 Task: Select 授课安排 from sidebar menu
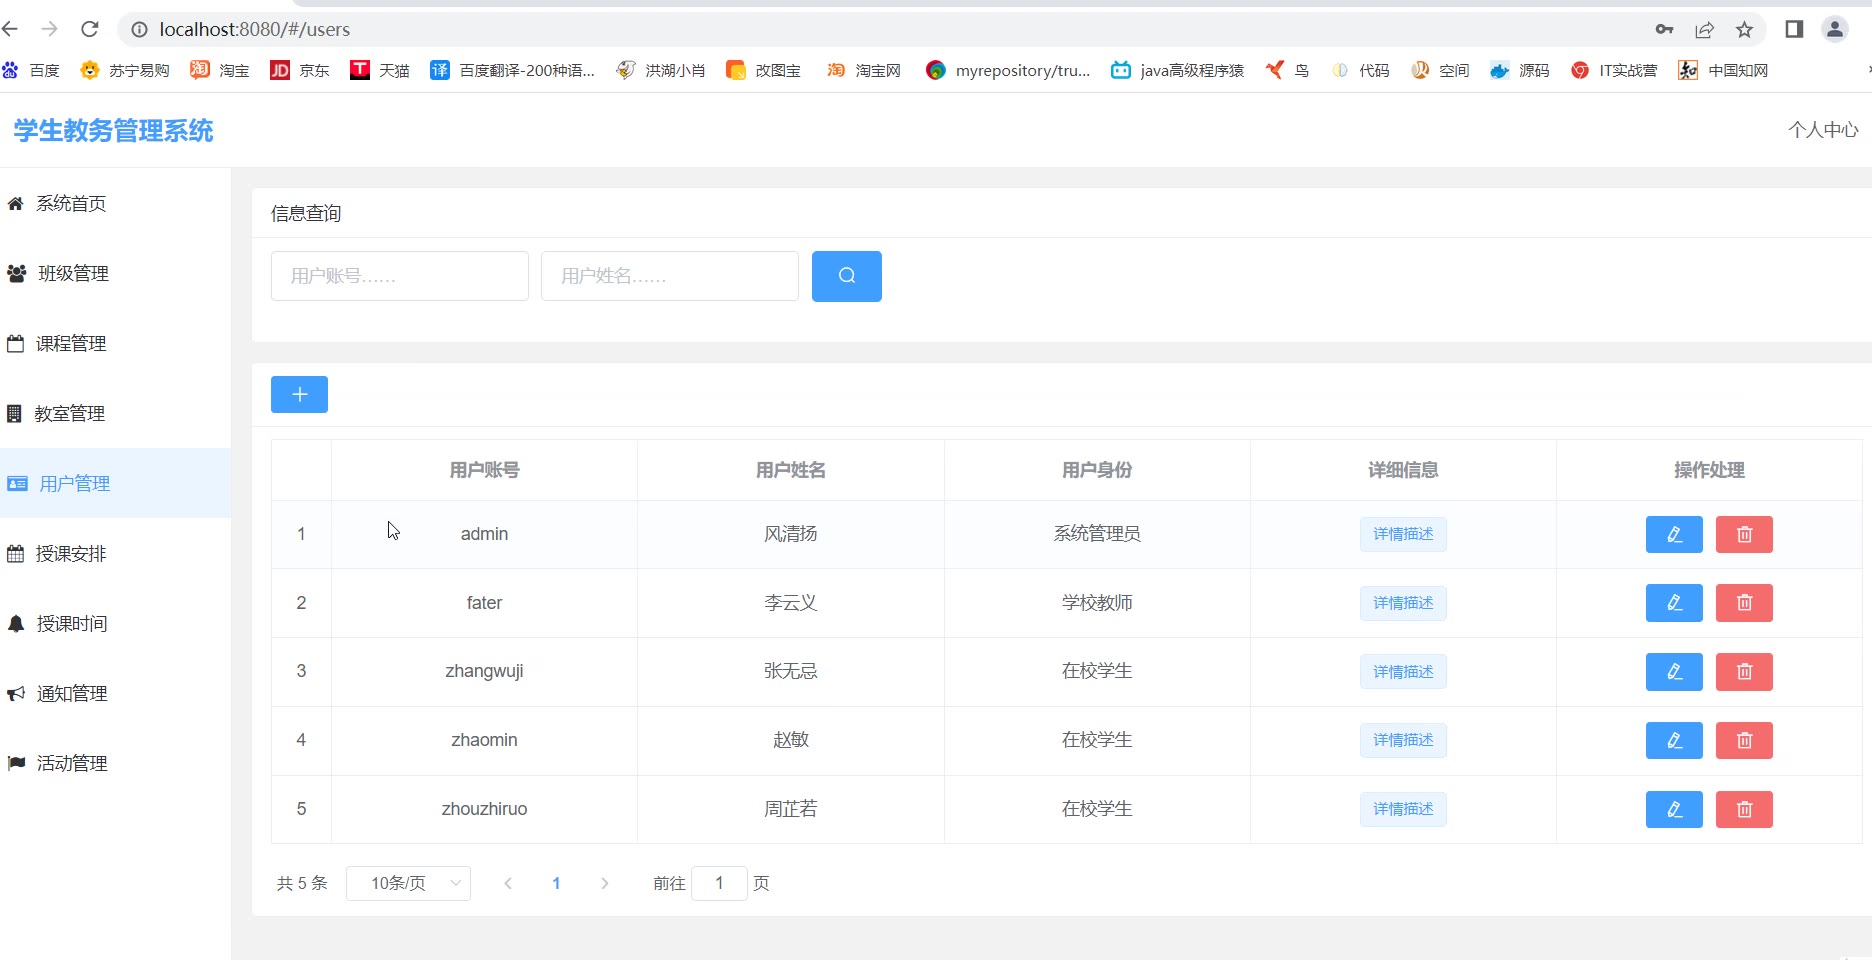tap(71, 554)
